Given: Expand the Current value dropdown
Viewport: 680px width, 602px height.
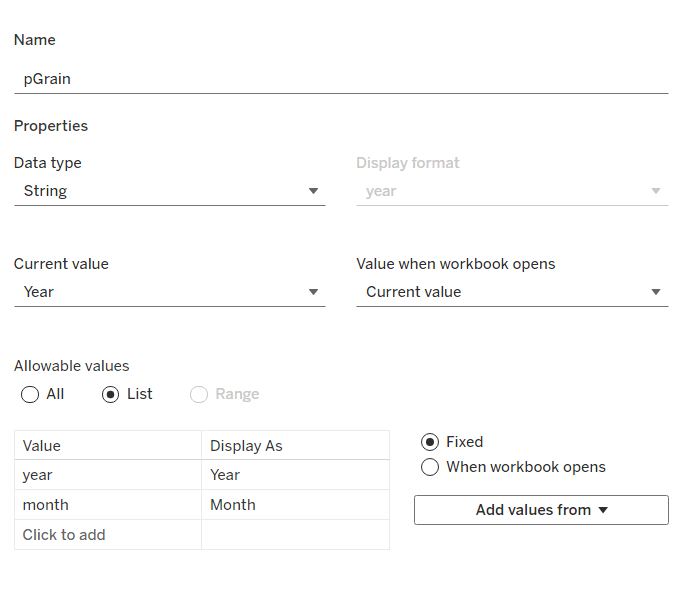Looking at the screenshot, I should 169,292.
